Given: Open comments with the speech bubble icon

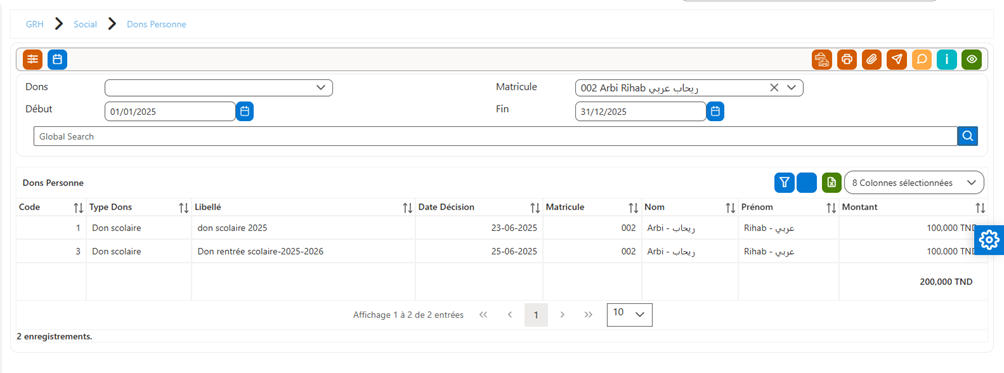Looking at the screenshot, I should point(921,60).
